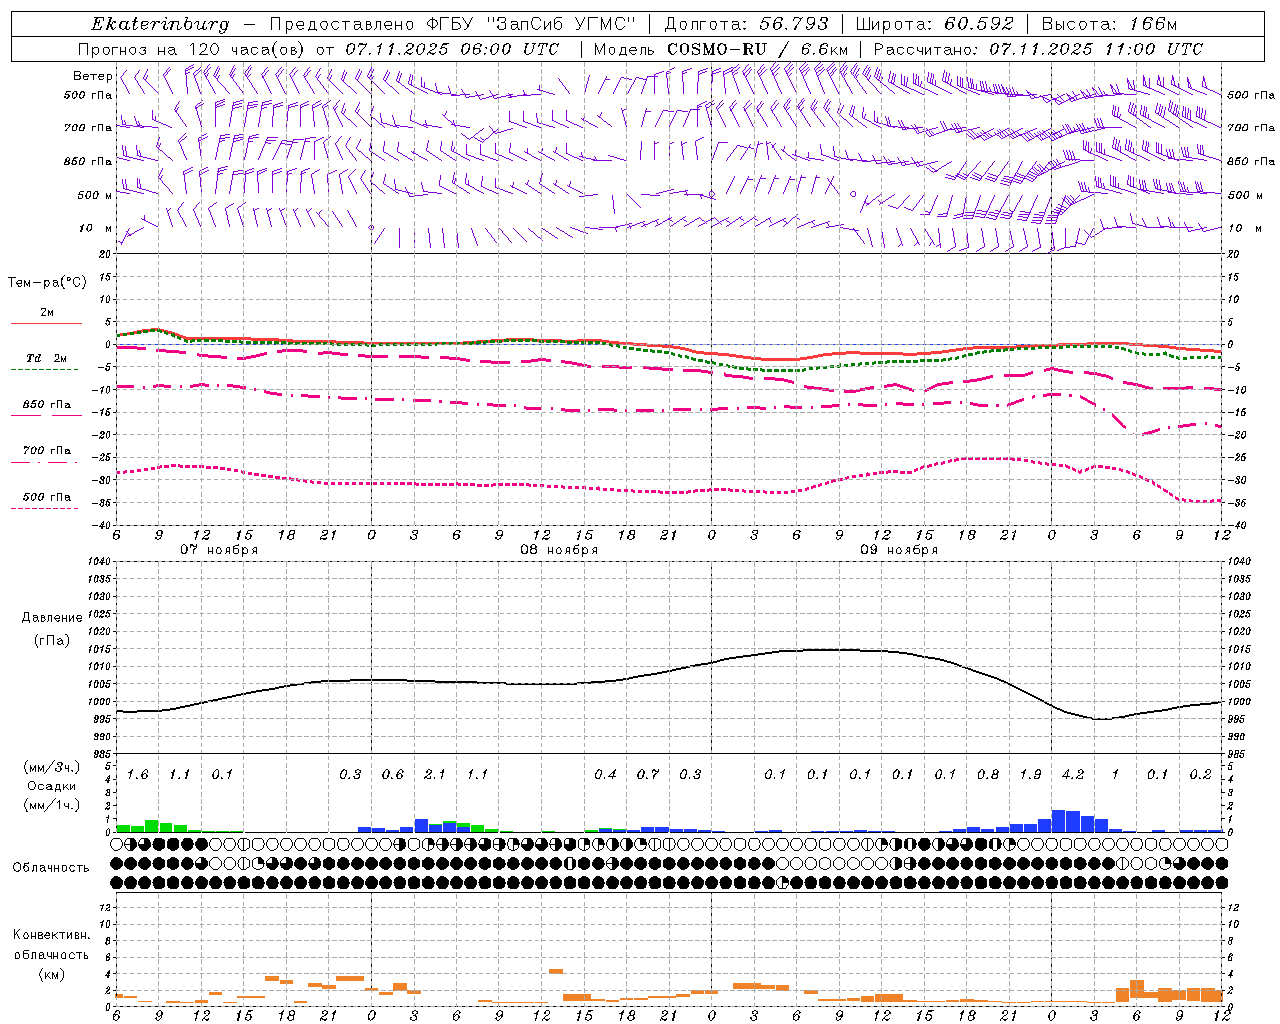Viewport: 1280px width, 1024px height.
Task: Select the 'Высота: 166м' elevation text
Action: point(1109,24)
